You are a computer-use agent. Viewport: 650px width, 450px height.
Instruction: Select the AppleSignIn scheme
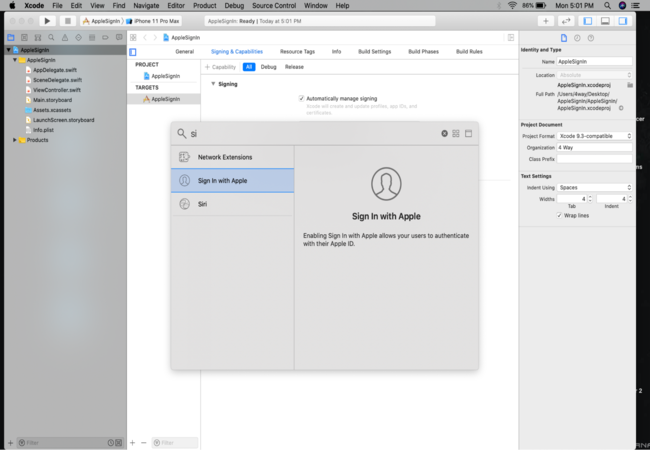coord(102,21)
